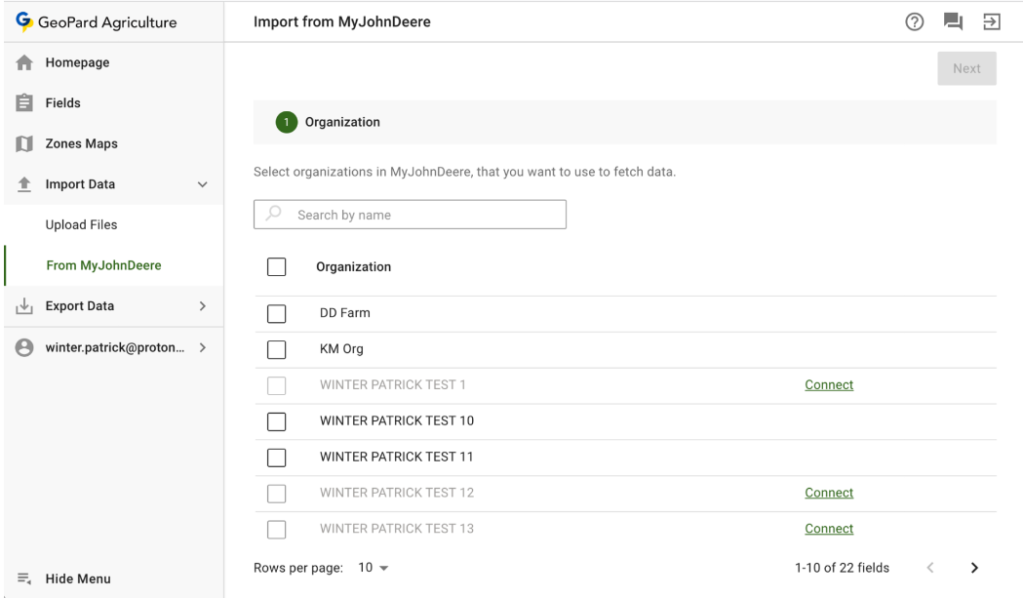Screen dimensions: 1023x598
Task: Expand the Export Data submenu arrow
Action: pos(202,306)
